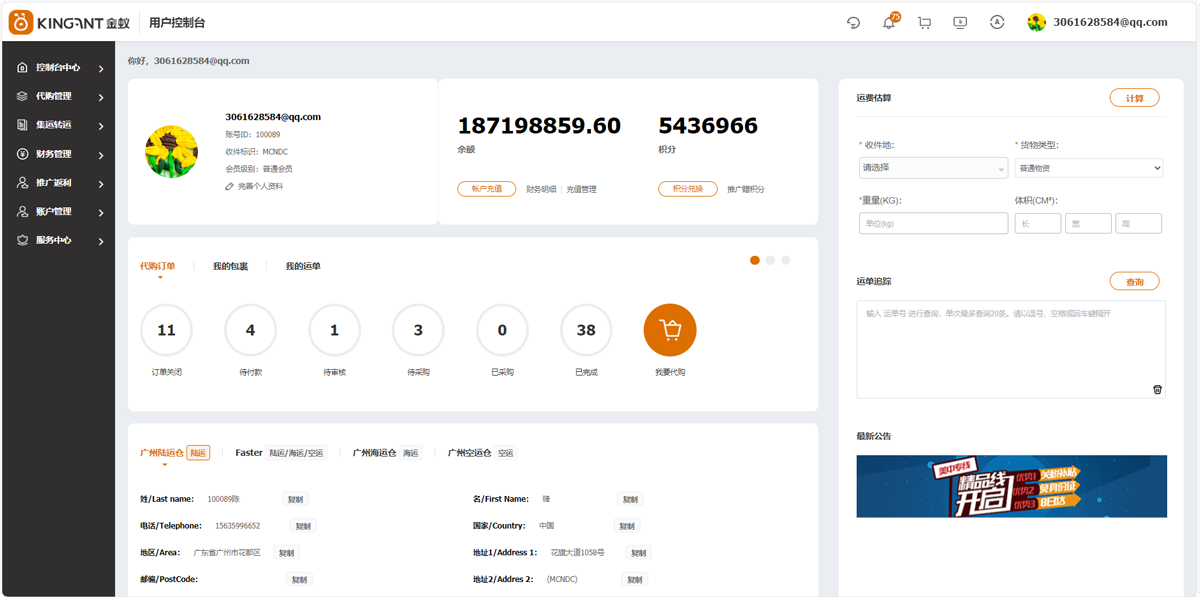Expand 财务管理 in the sidebar
This screenshot has width=1200, height=597.
click(58, 155)
